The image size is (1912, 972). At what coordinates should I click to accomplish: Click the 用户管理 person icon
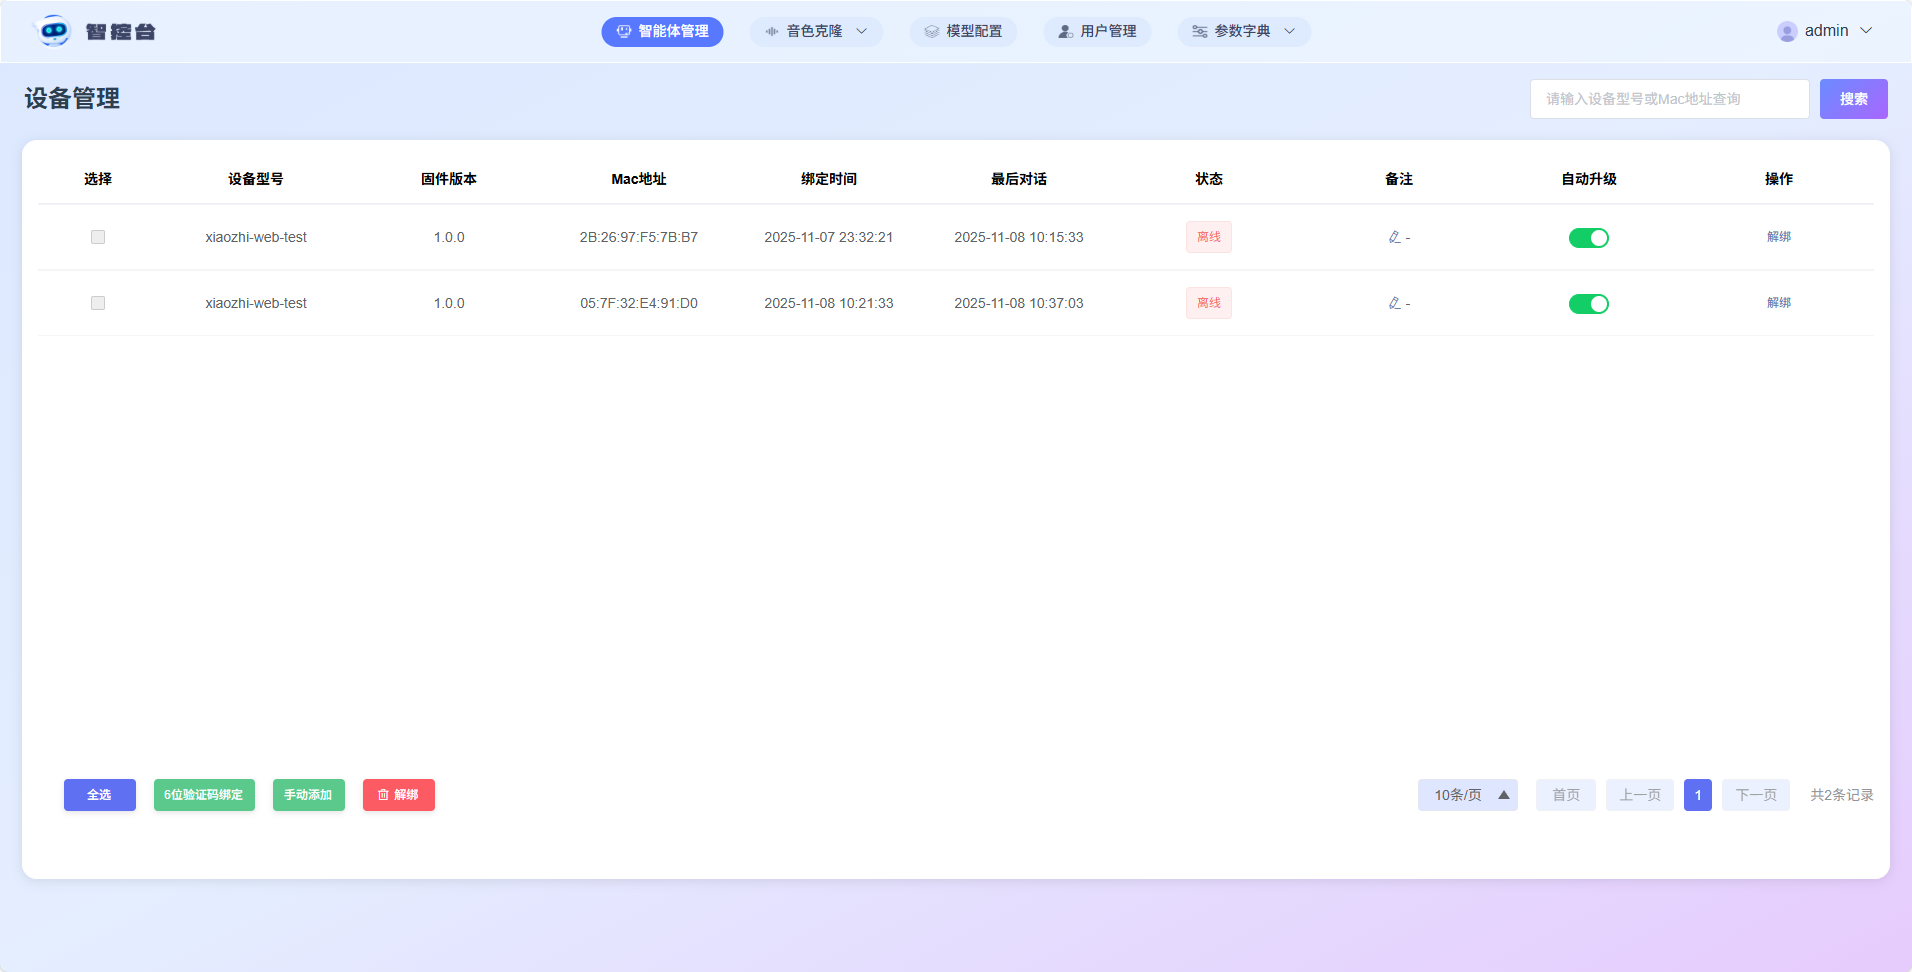pyautogui.click(x=1065, y=32)
